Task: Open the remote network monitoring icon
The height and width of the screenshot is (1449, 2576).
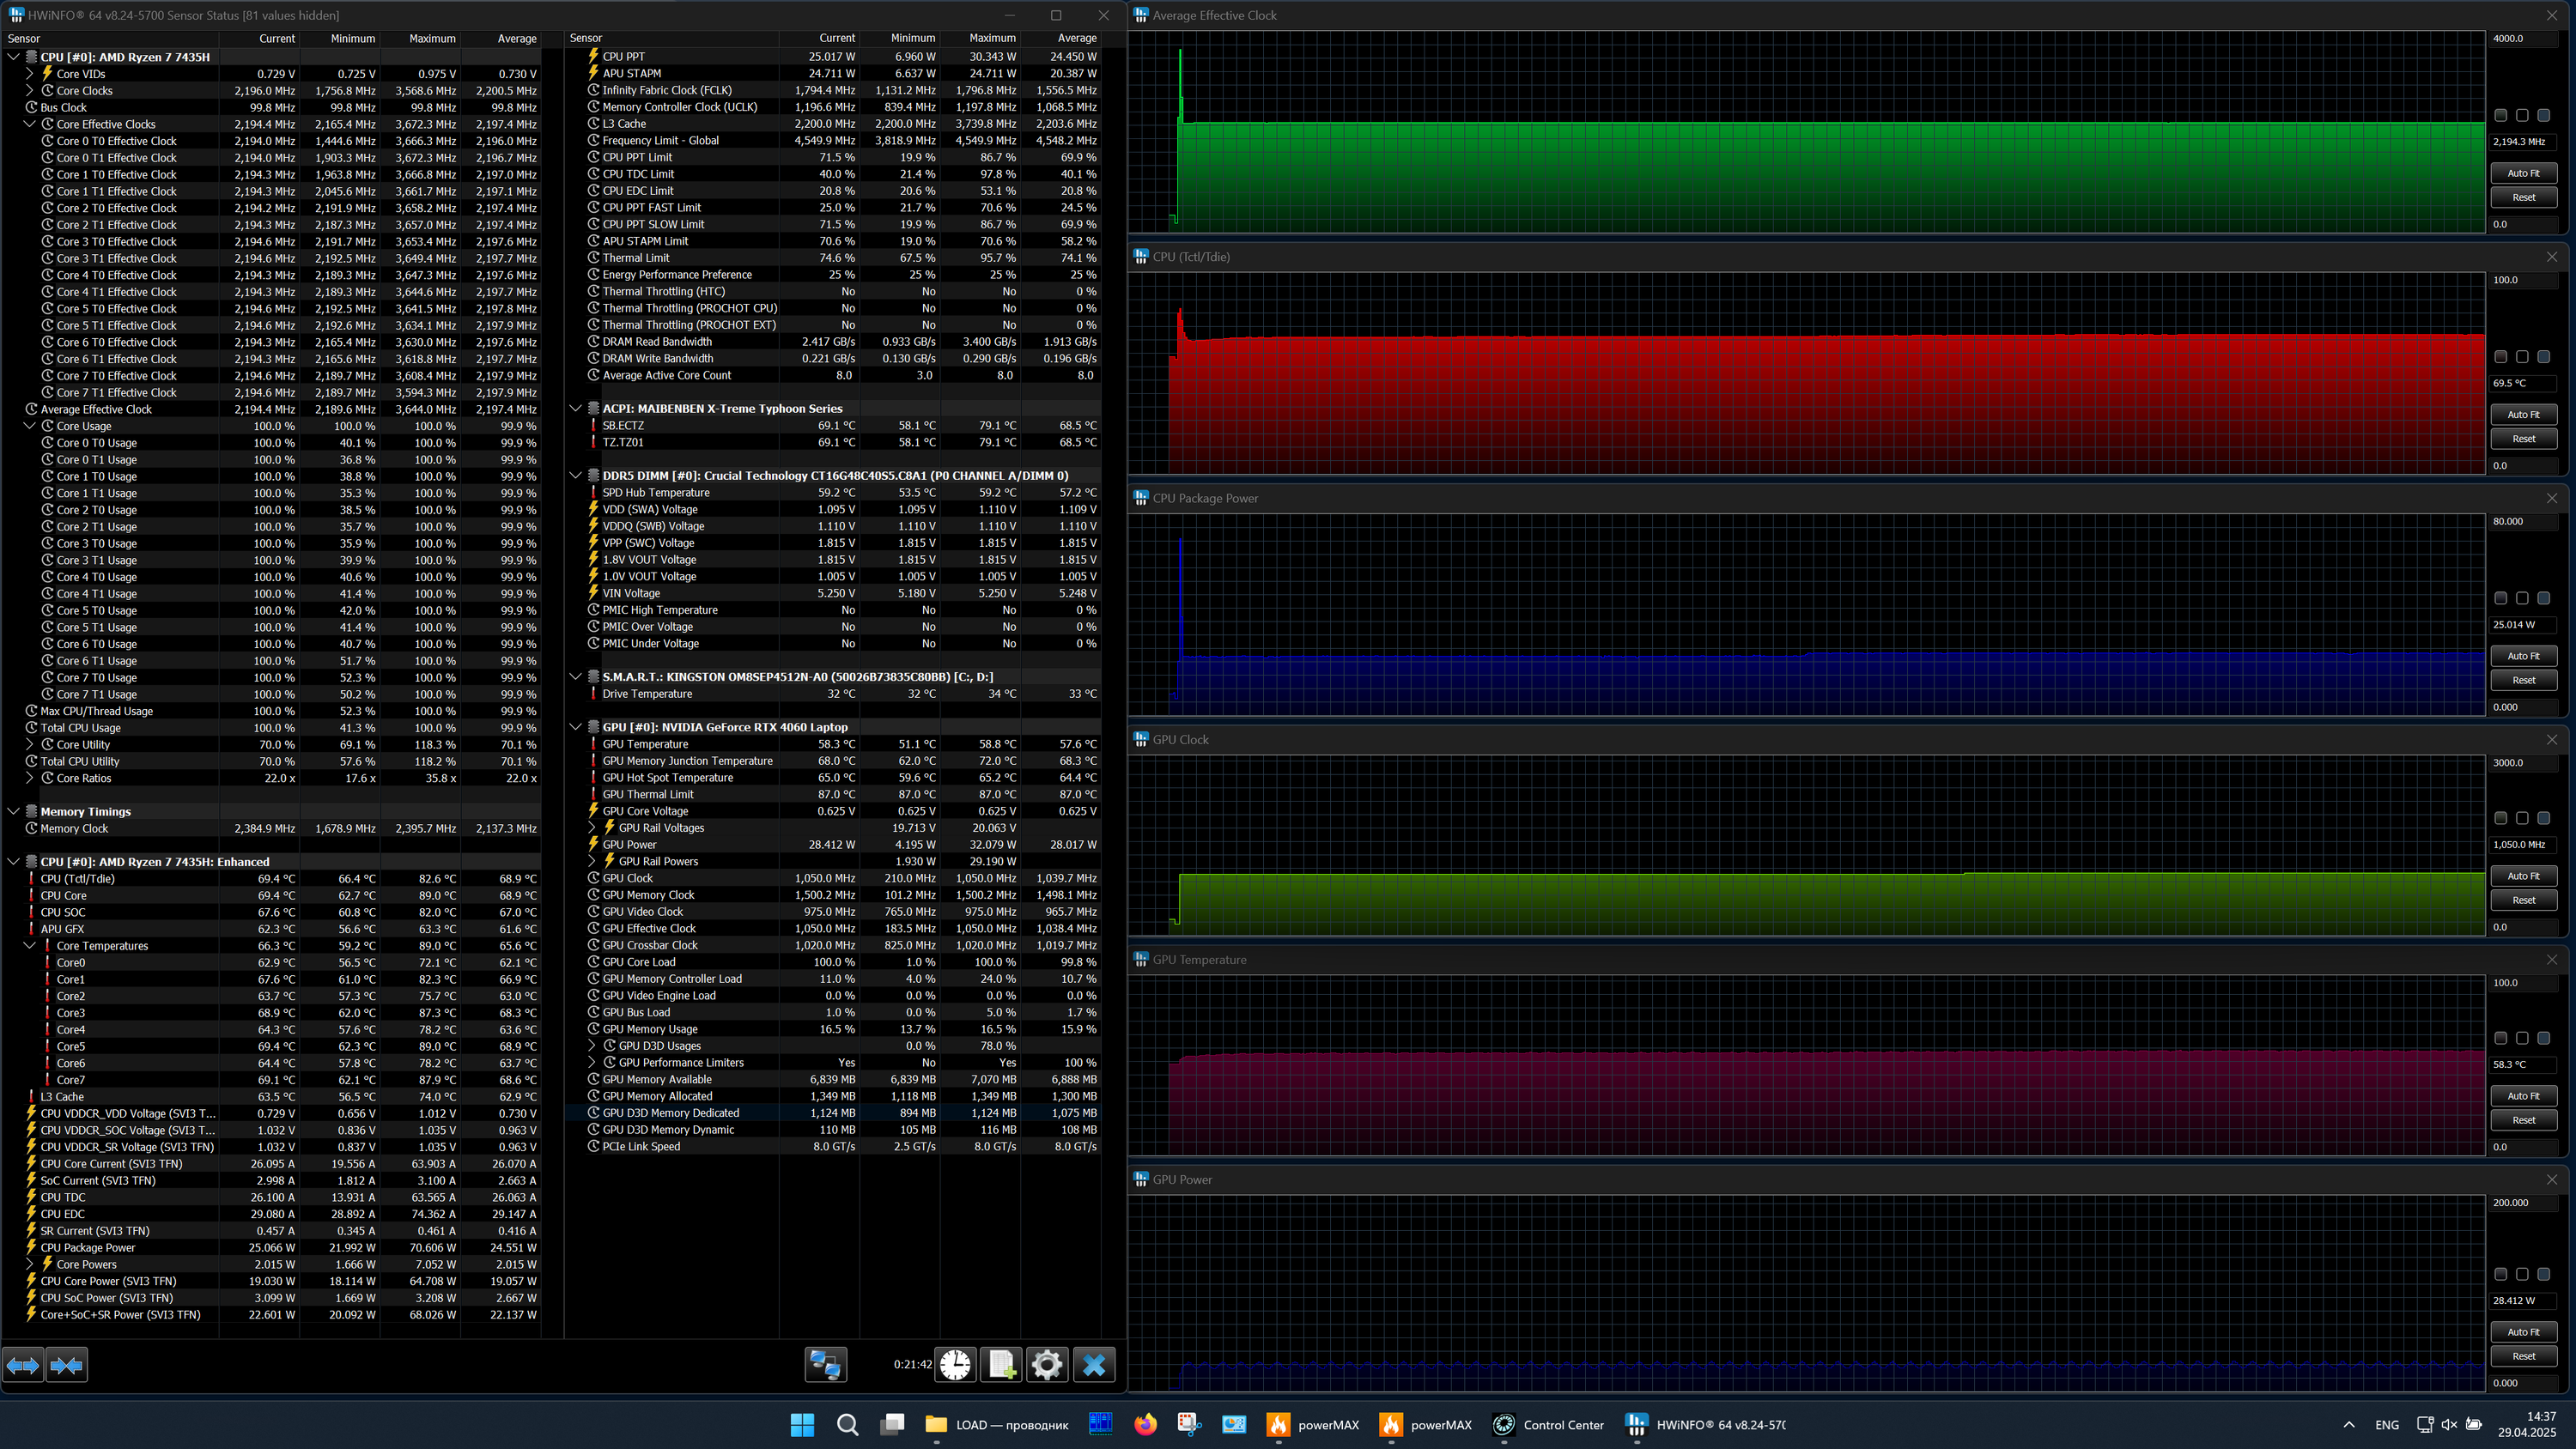Action: coord(825,1365)
